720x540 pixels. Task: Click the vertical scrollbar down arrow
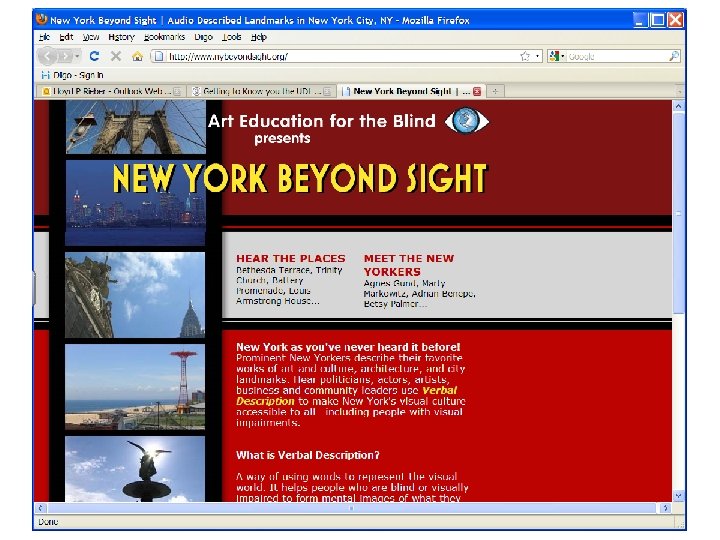pos(678,496)
